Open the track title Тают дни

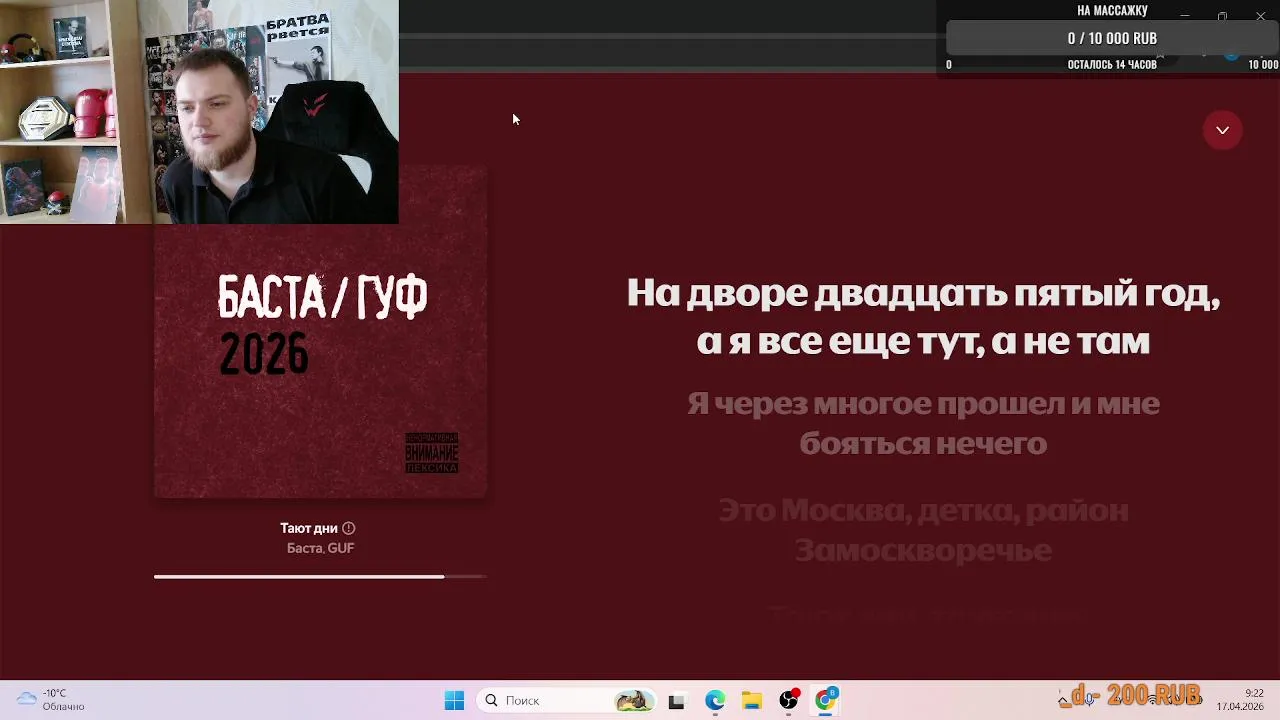tap(309, 528)
